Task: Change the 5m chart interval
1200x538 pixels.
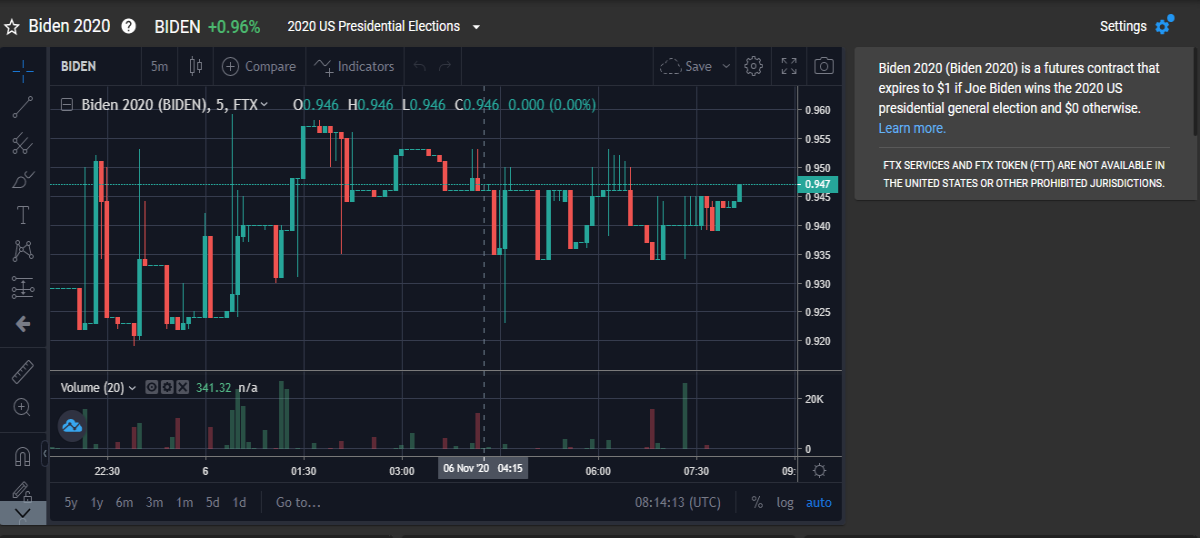Action: pyautogui.click(x=160, y=66)
